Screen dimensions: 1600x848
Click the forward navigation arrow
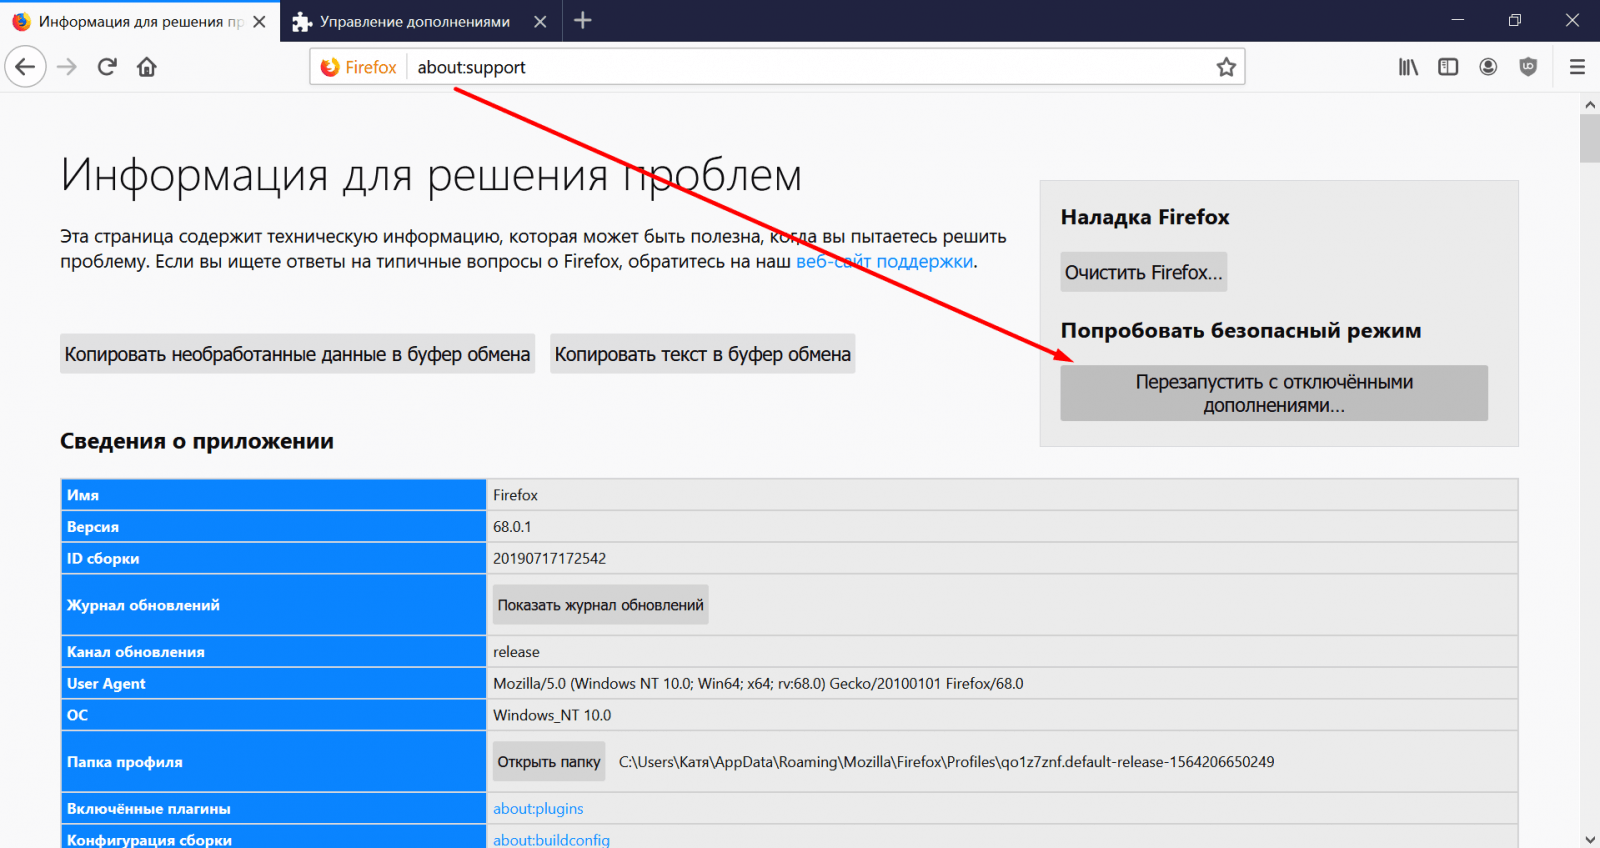pos(67,67)
